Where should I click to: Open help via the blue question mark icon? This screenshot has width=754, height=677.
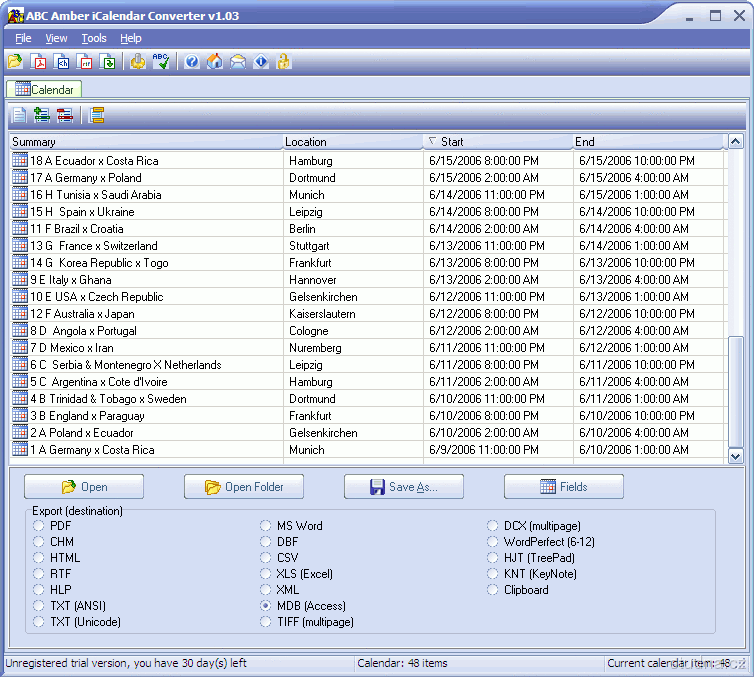click(x=192, y=62)
